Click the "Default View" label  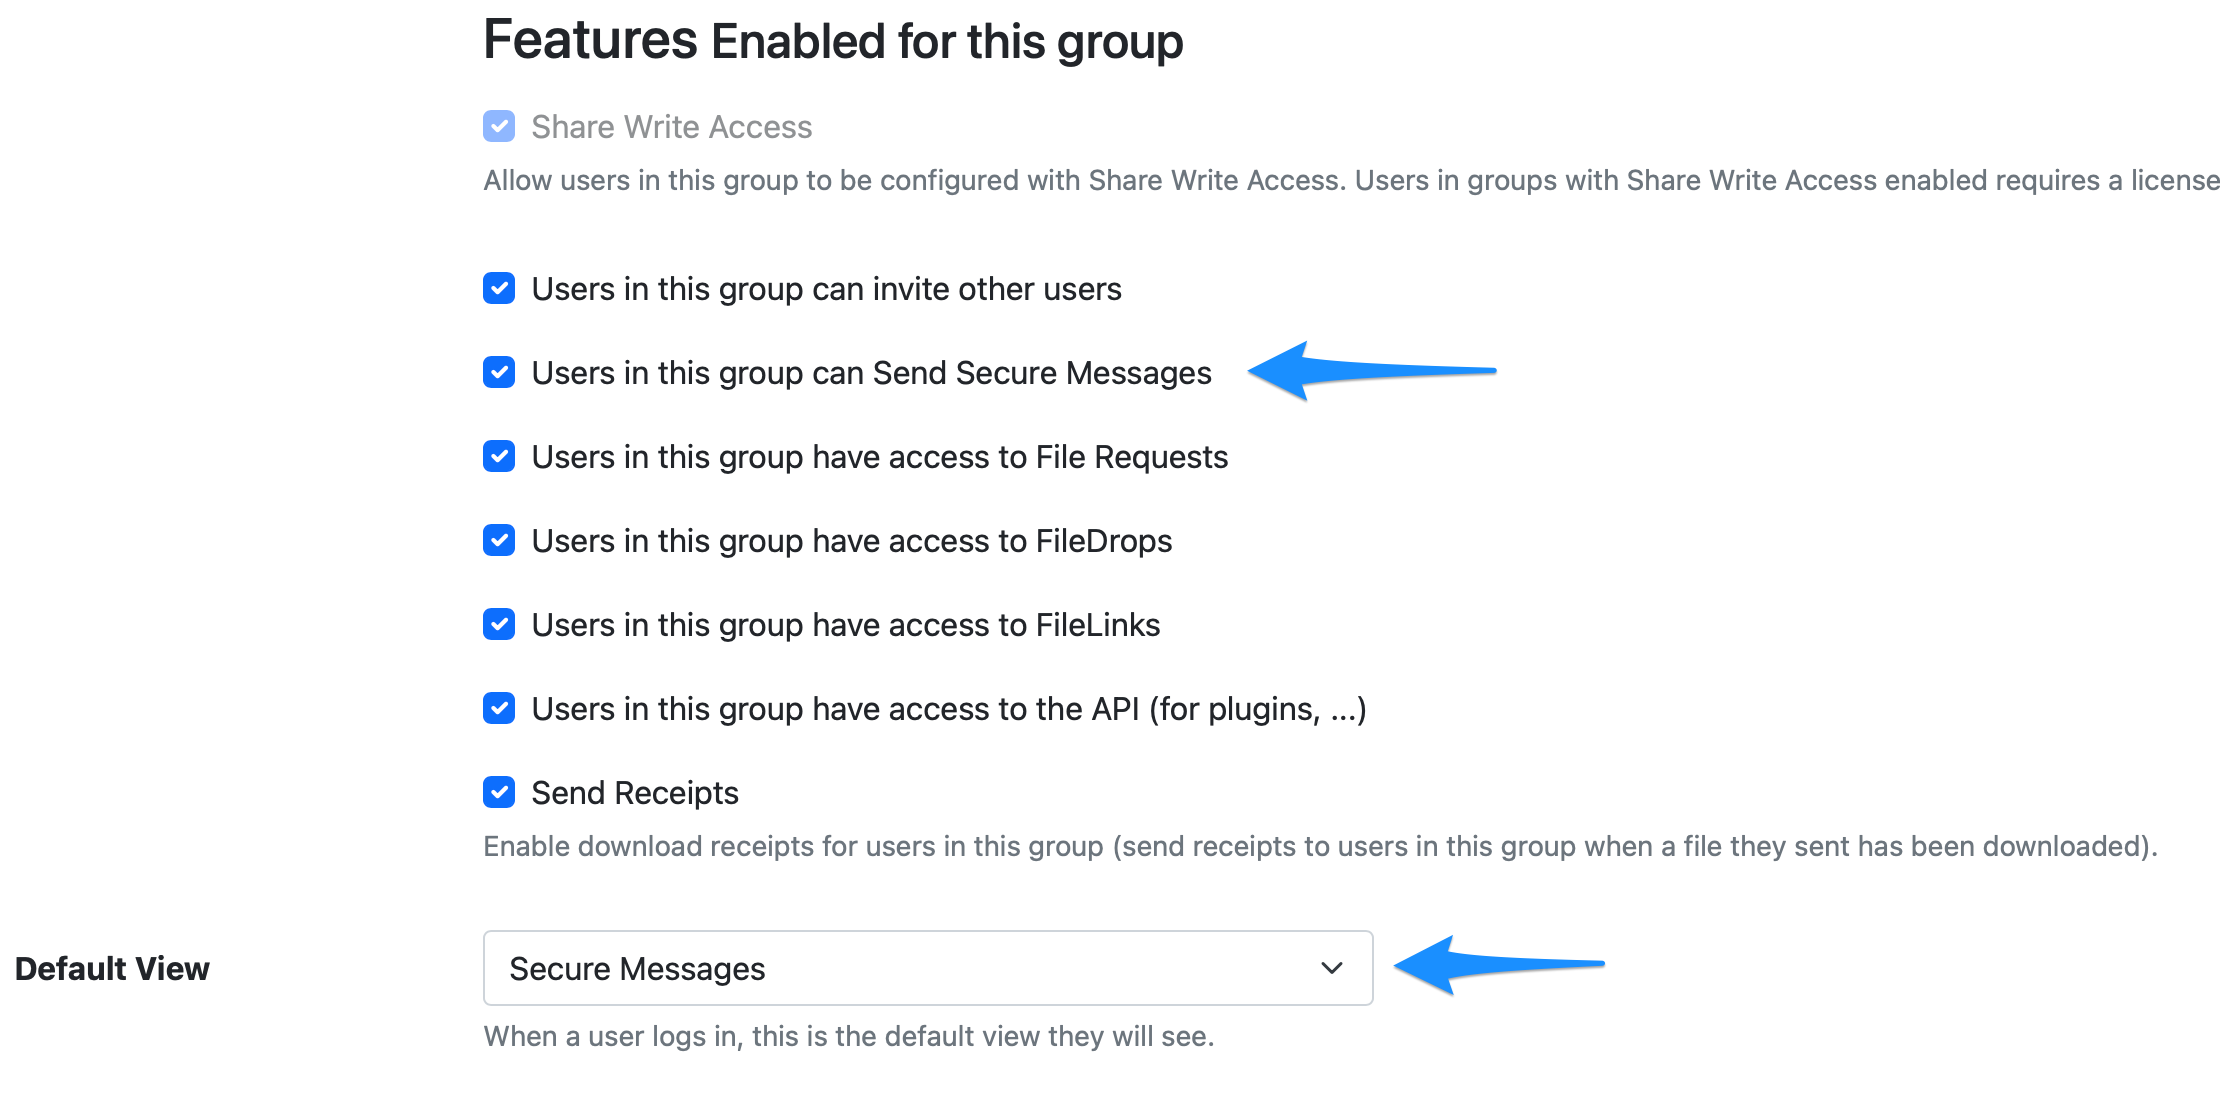pyautogui.click(x=113, y=967)
